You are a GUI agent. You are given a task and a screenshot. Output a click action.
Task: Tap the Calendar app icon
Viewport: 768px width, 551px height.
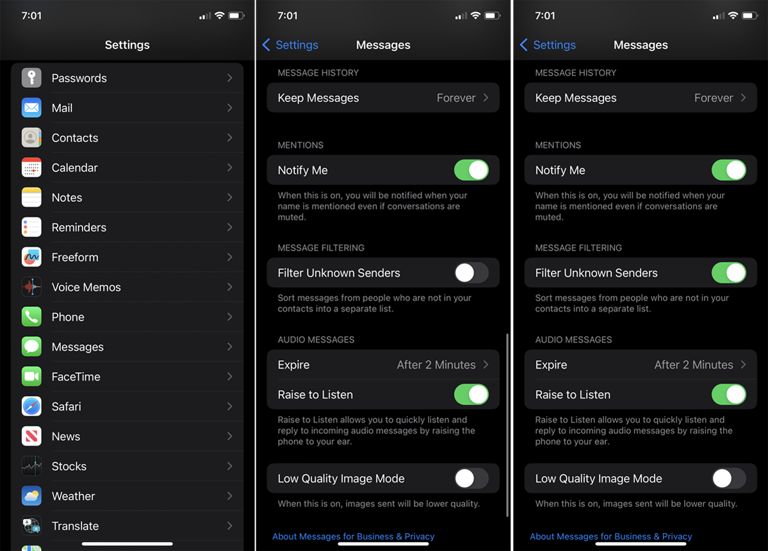[31, 168]
